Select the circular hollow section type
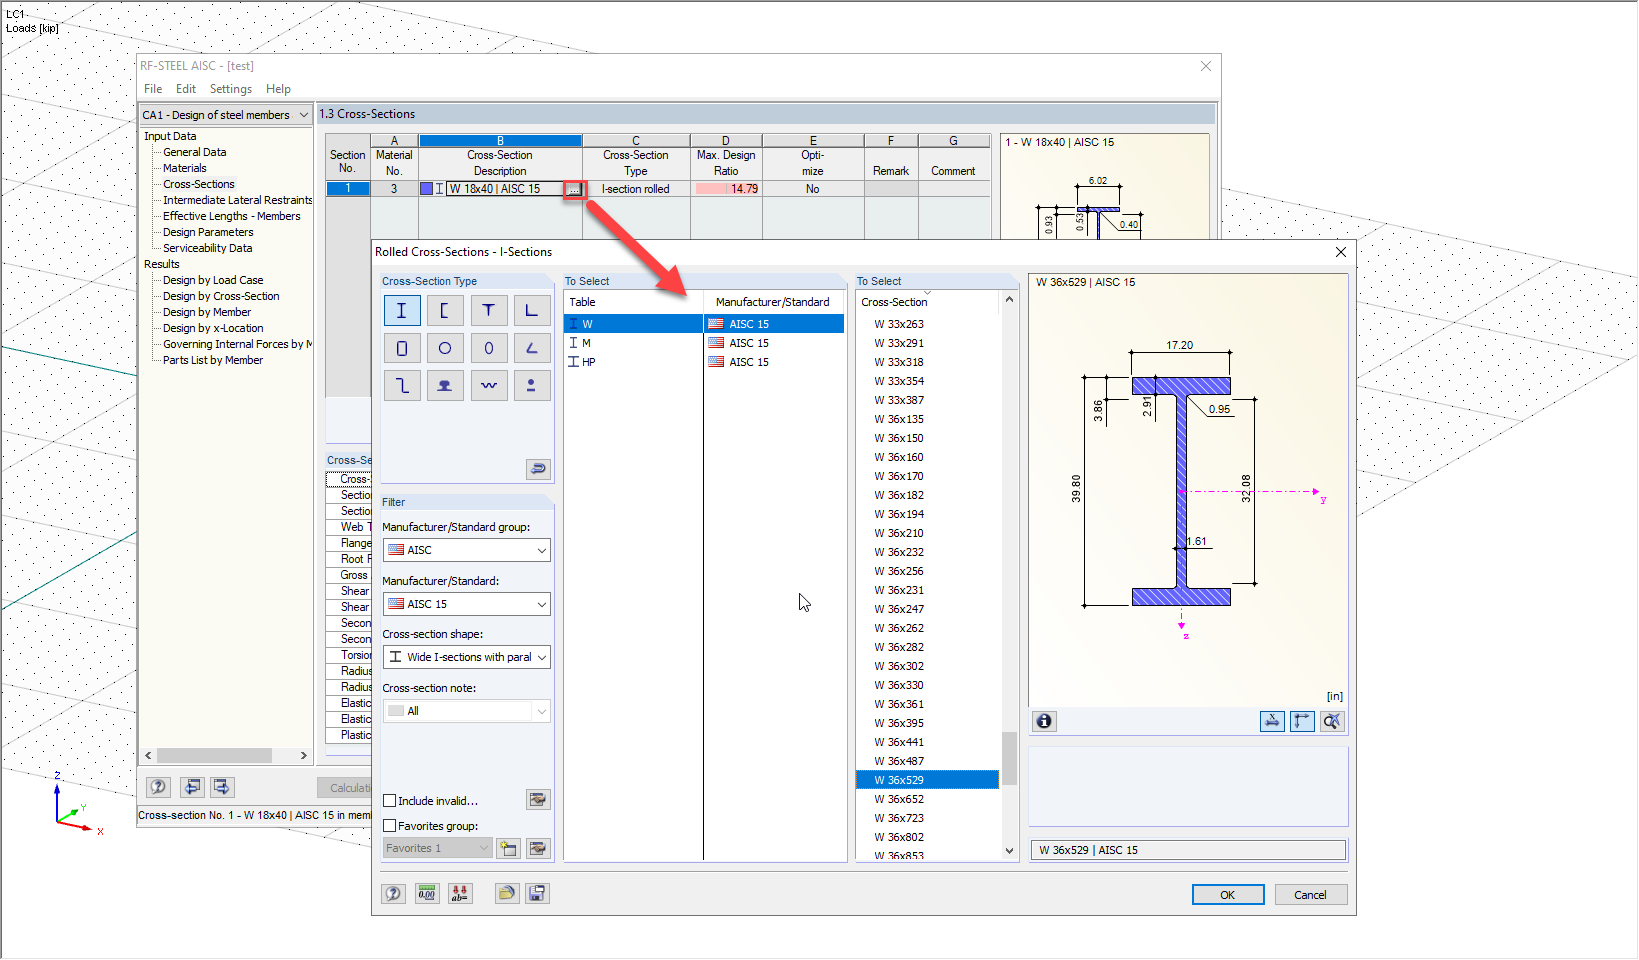Image resolution: width=1639 pixels, height=960 pixels. pyautogui.click(x=444, y=348)
